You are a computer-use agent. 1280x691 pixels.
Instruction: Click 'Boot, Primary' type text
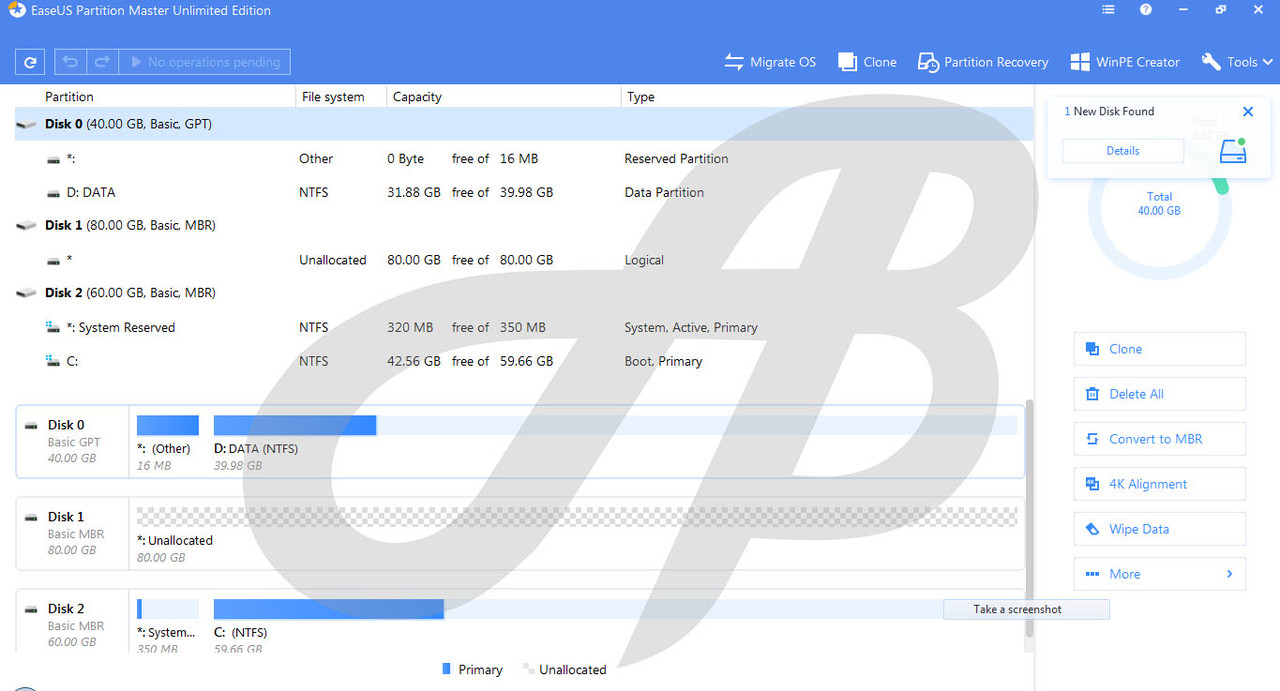point(663,361)
